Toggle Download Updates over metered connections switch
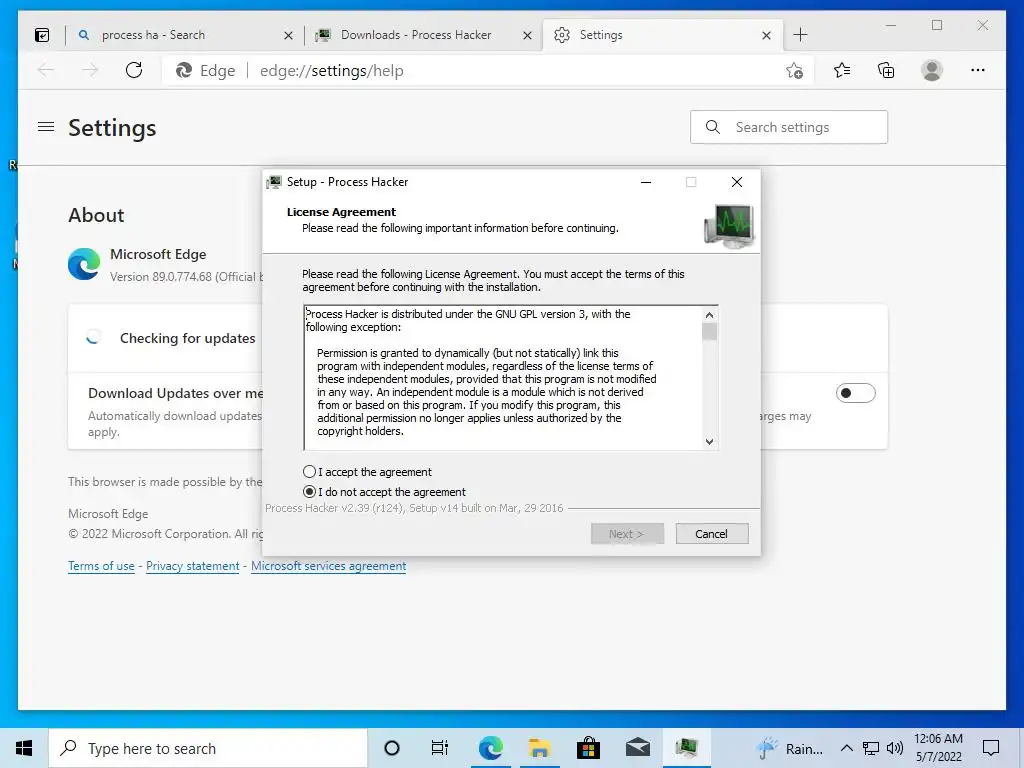Viewport: 1024px width, 768px height. coord(856,393)
